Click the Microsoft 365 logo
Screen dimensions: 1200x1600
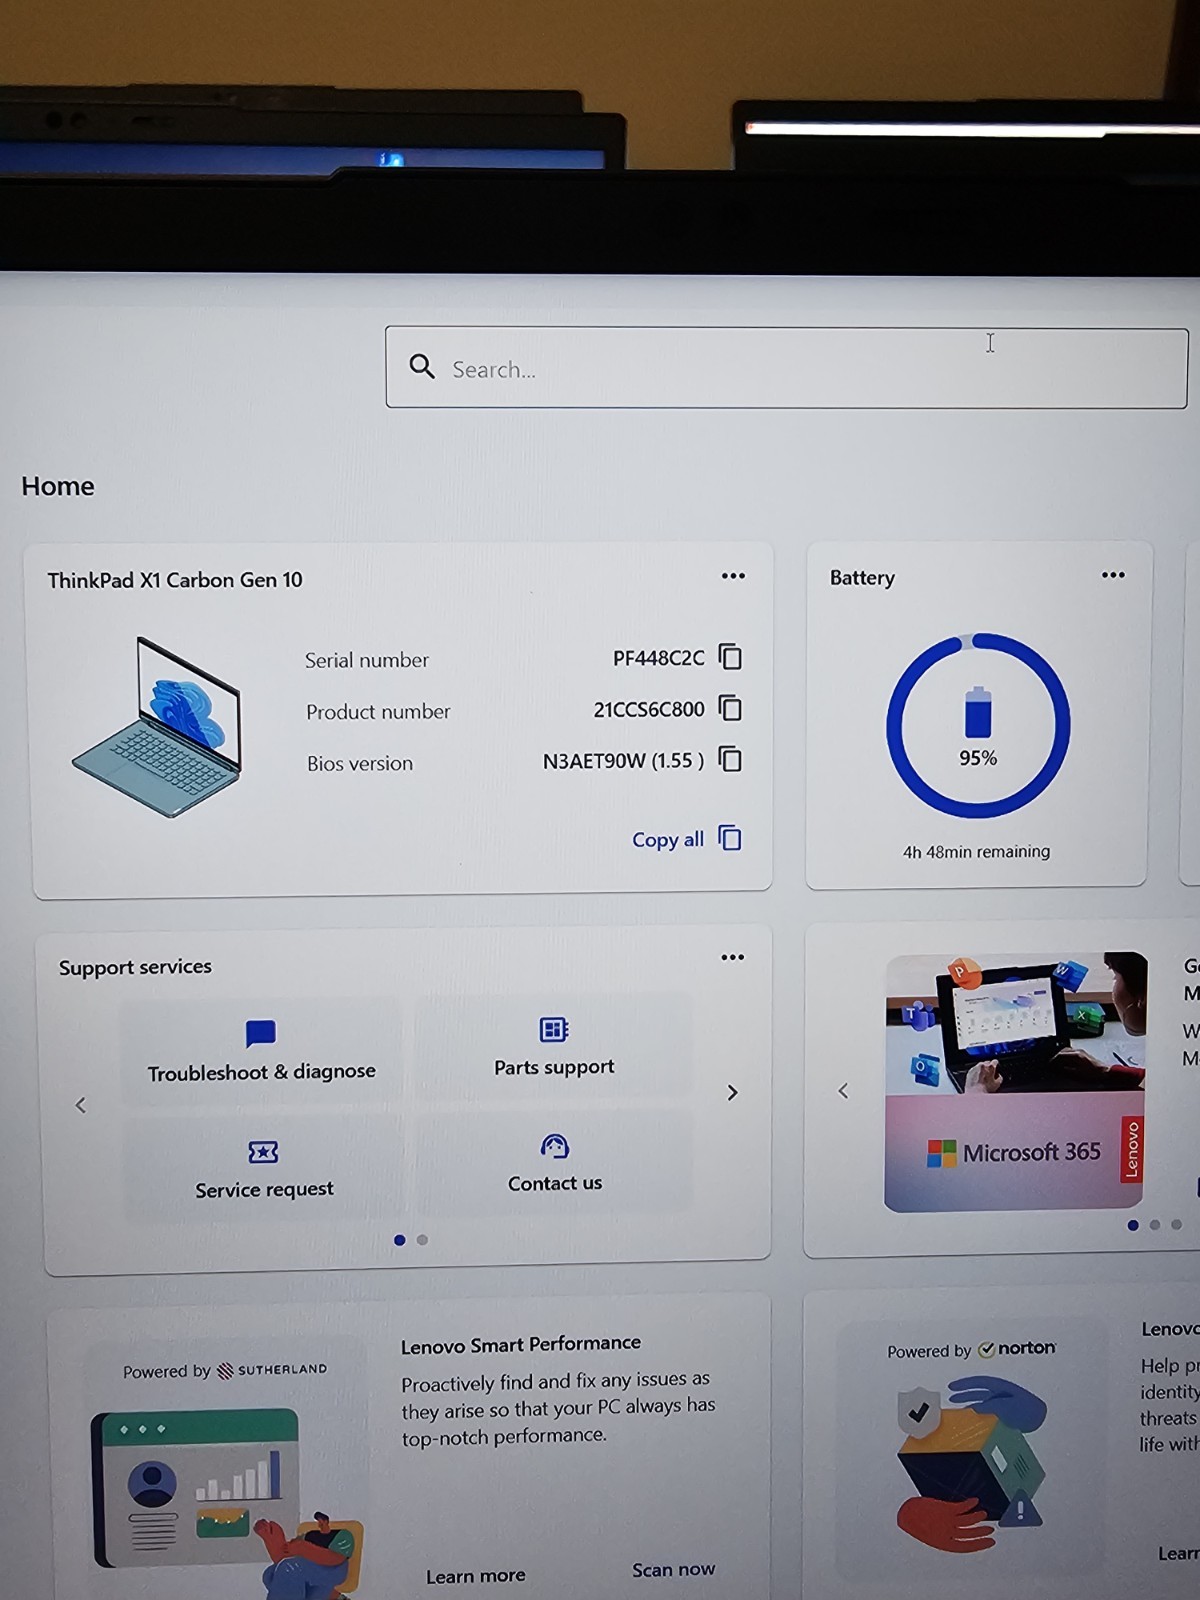1014,1153
